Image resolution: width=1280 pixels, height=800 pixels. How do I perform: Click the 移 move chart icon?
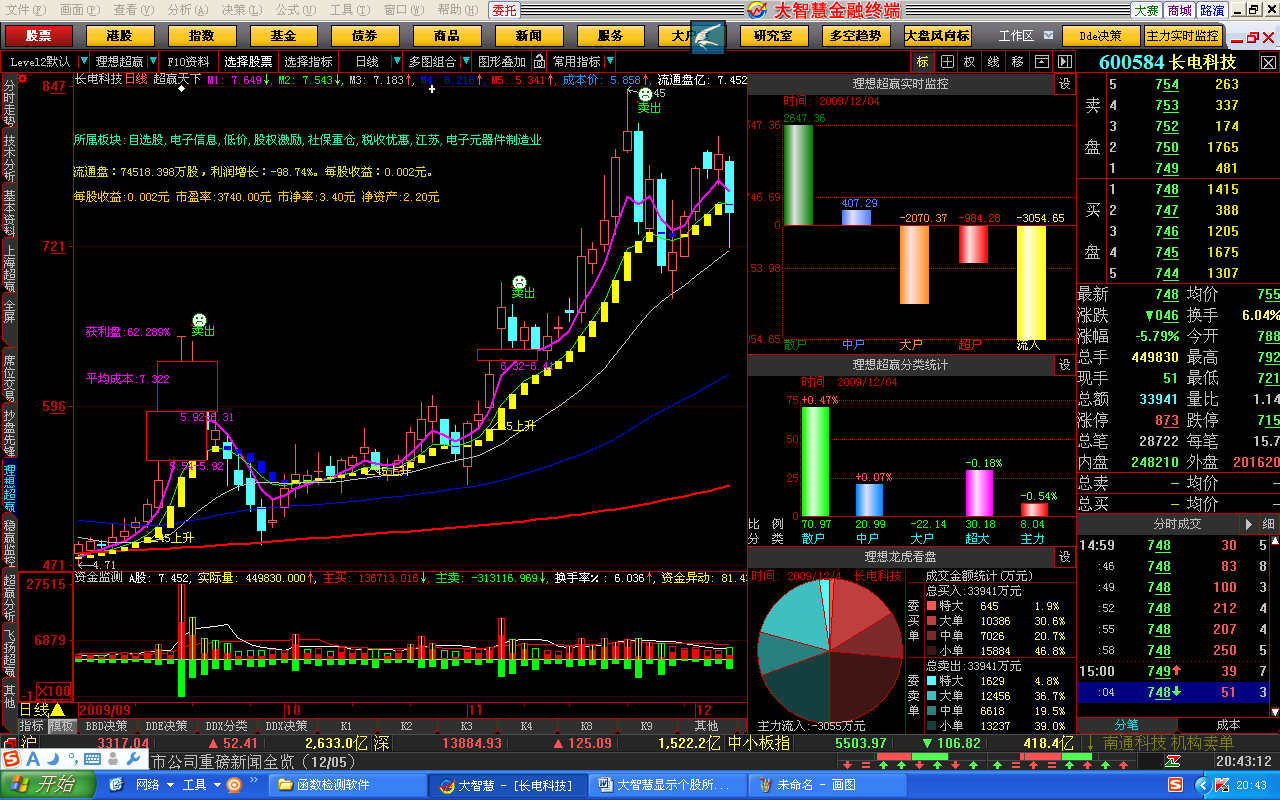pos(1017,61)
